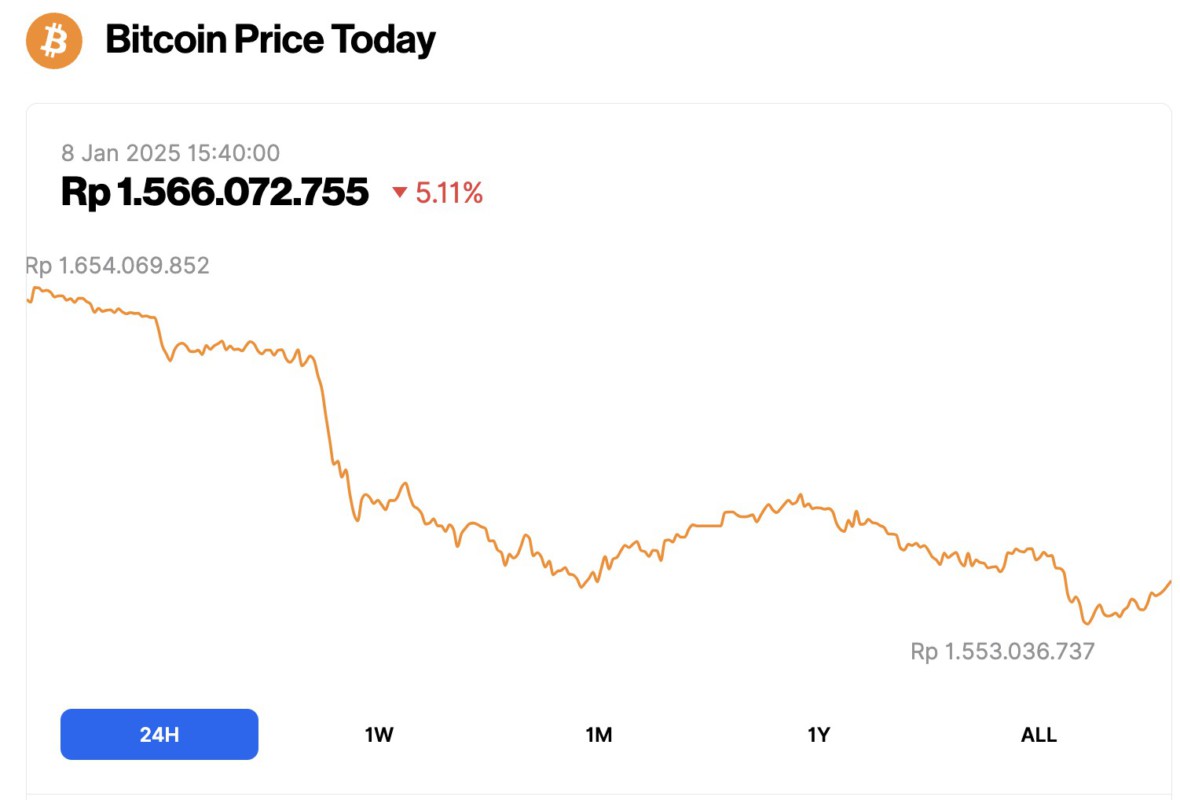Click the white chart panel background
Image resolution: width=1180 pixels, height=800 pixels.
[x=700, y=300]
